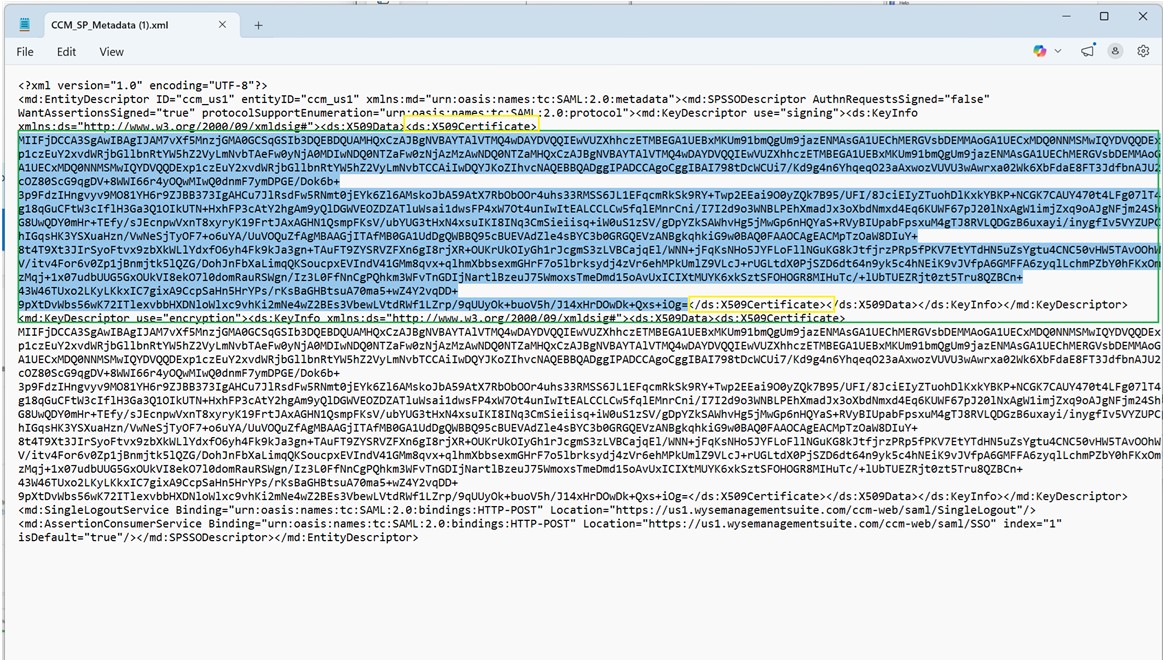
Task: Open the account profile icon
Action: tap(1115, 51)
